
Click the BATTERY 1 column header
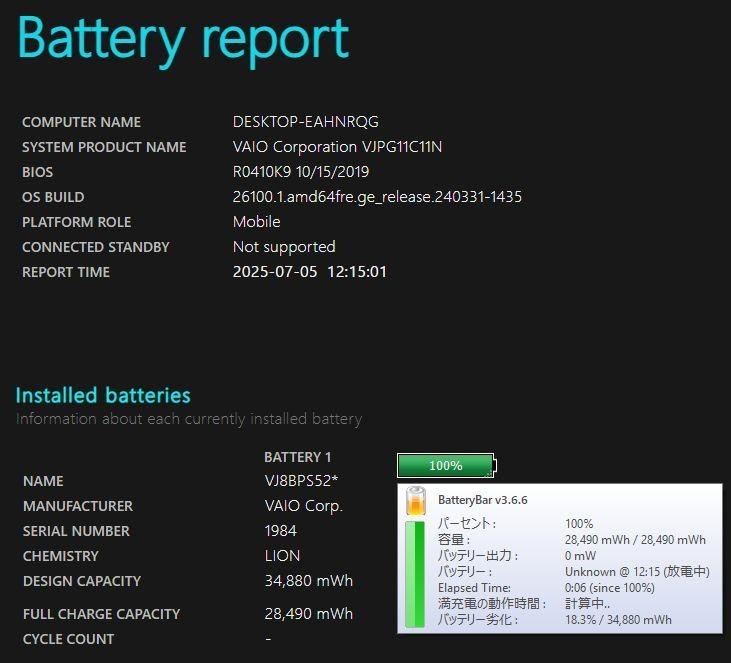297,457
